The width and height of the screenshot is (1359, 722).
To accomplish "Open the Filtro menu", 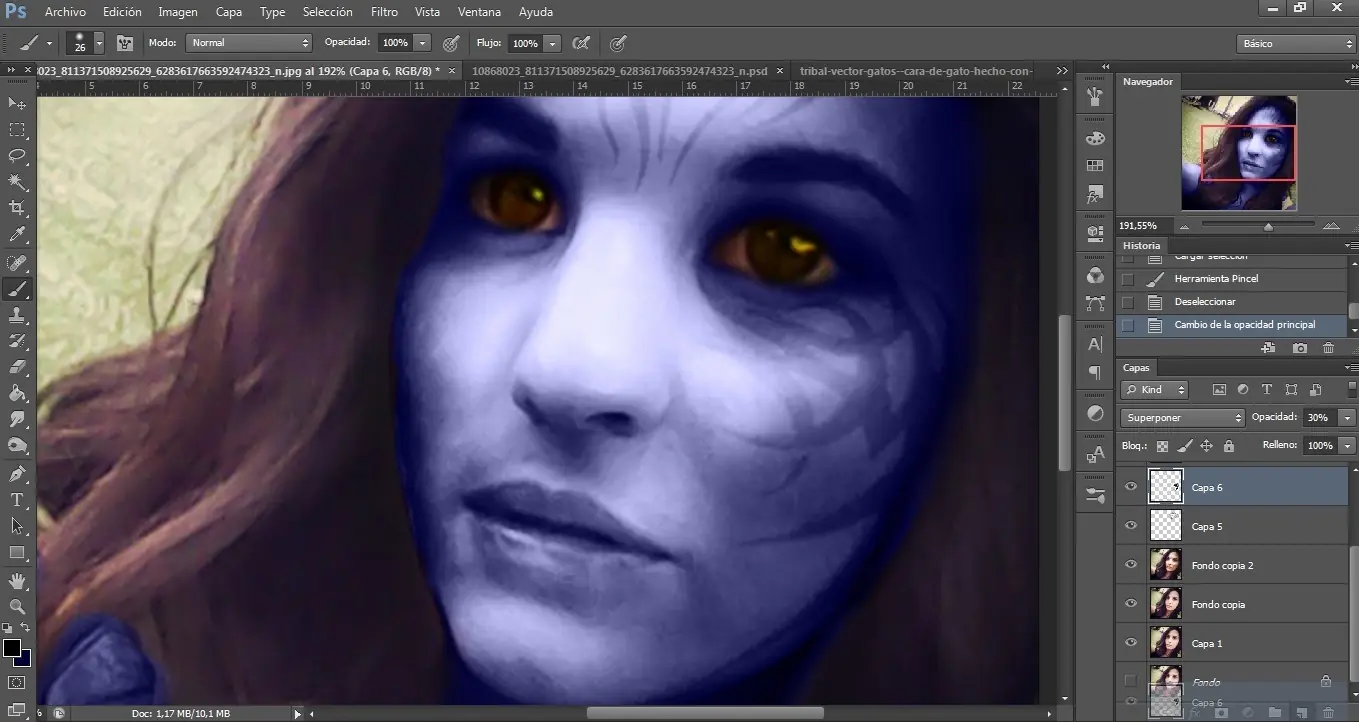I will [x=384, y=12].
